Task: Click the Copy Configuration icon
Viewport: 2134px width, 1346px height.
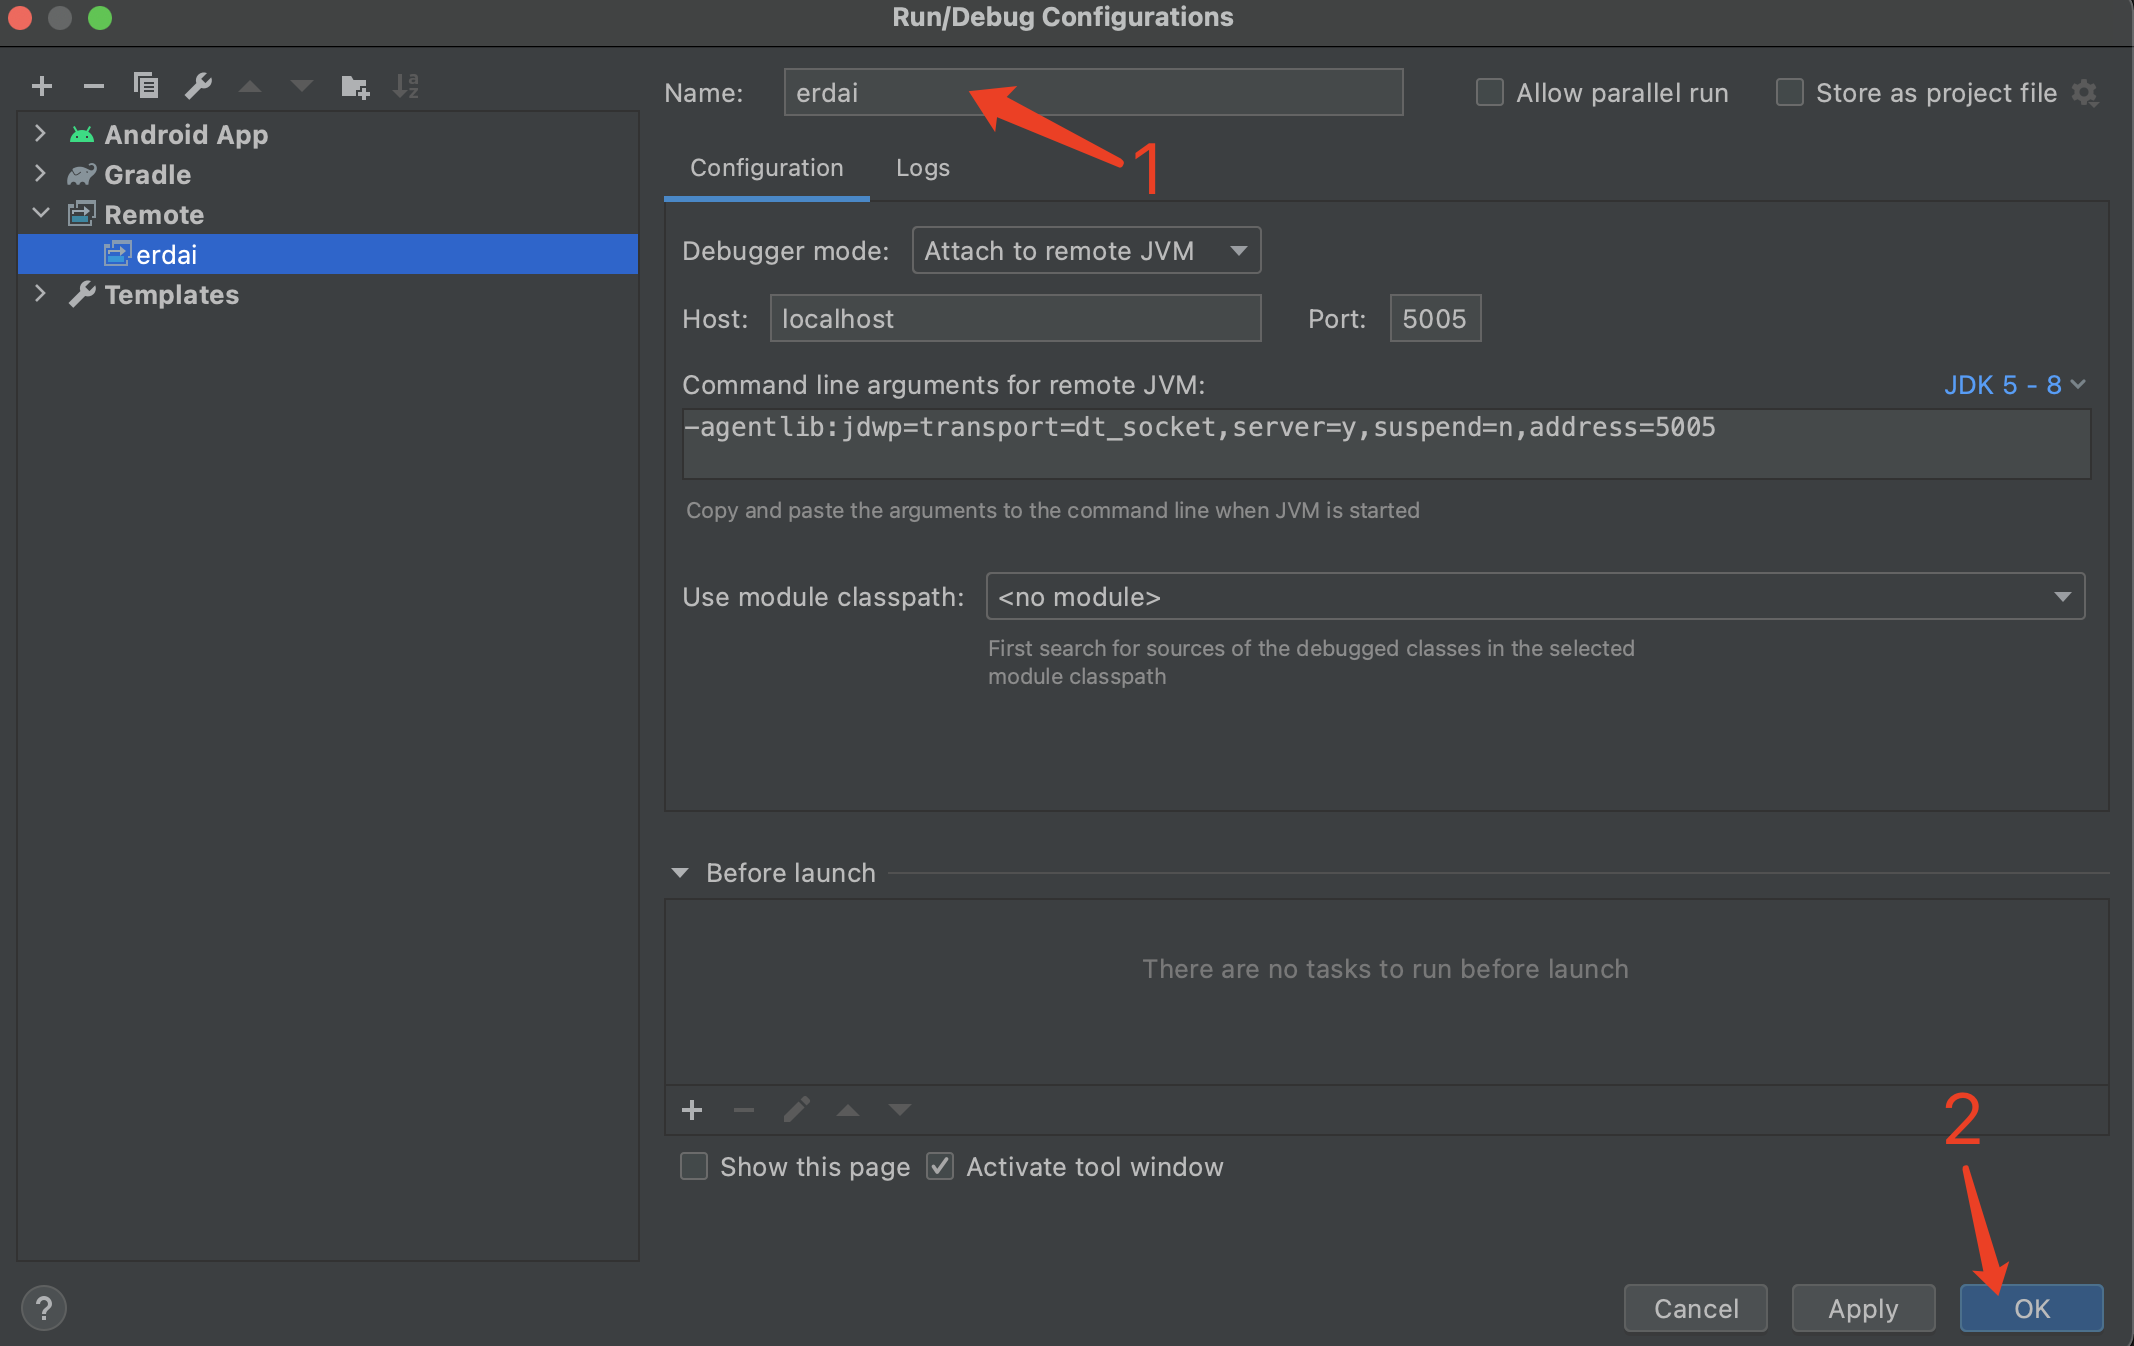Action: (x=146, y=86)
